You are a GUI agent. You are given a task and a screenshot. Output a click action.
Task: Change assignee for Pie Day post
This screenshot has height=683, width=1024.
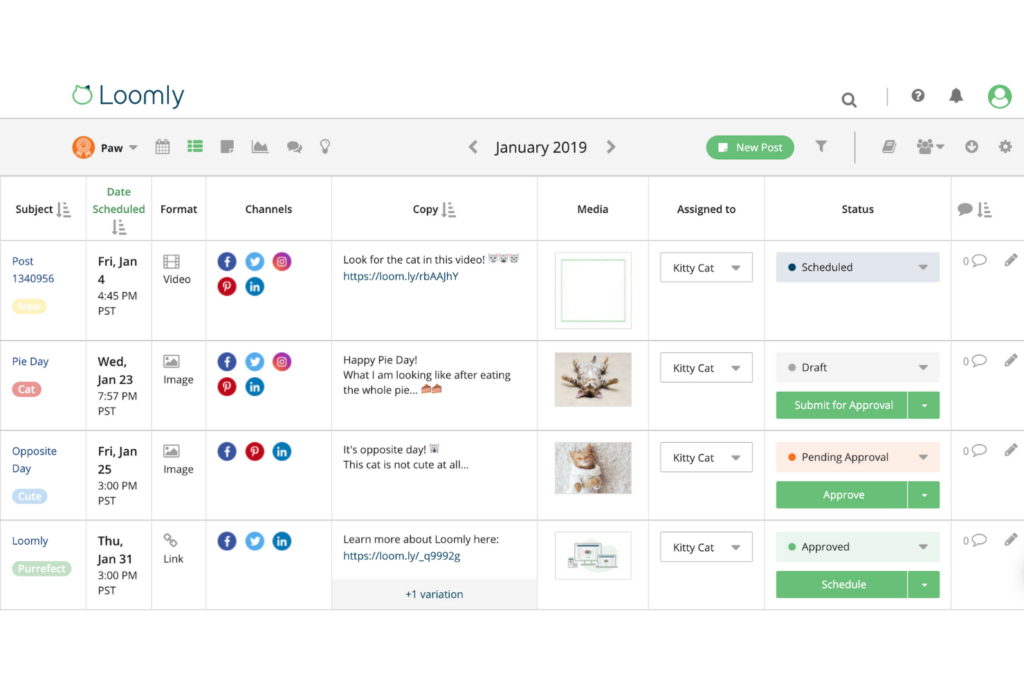point(706,368)
